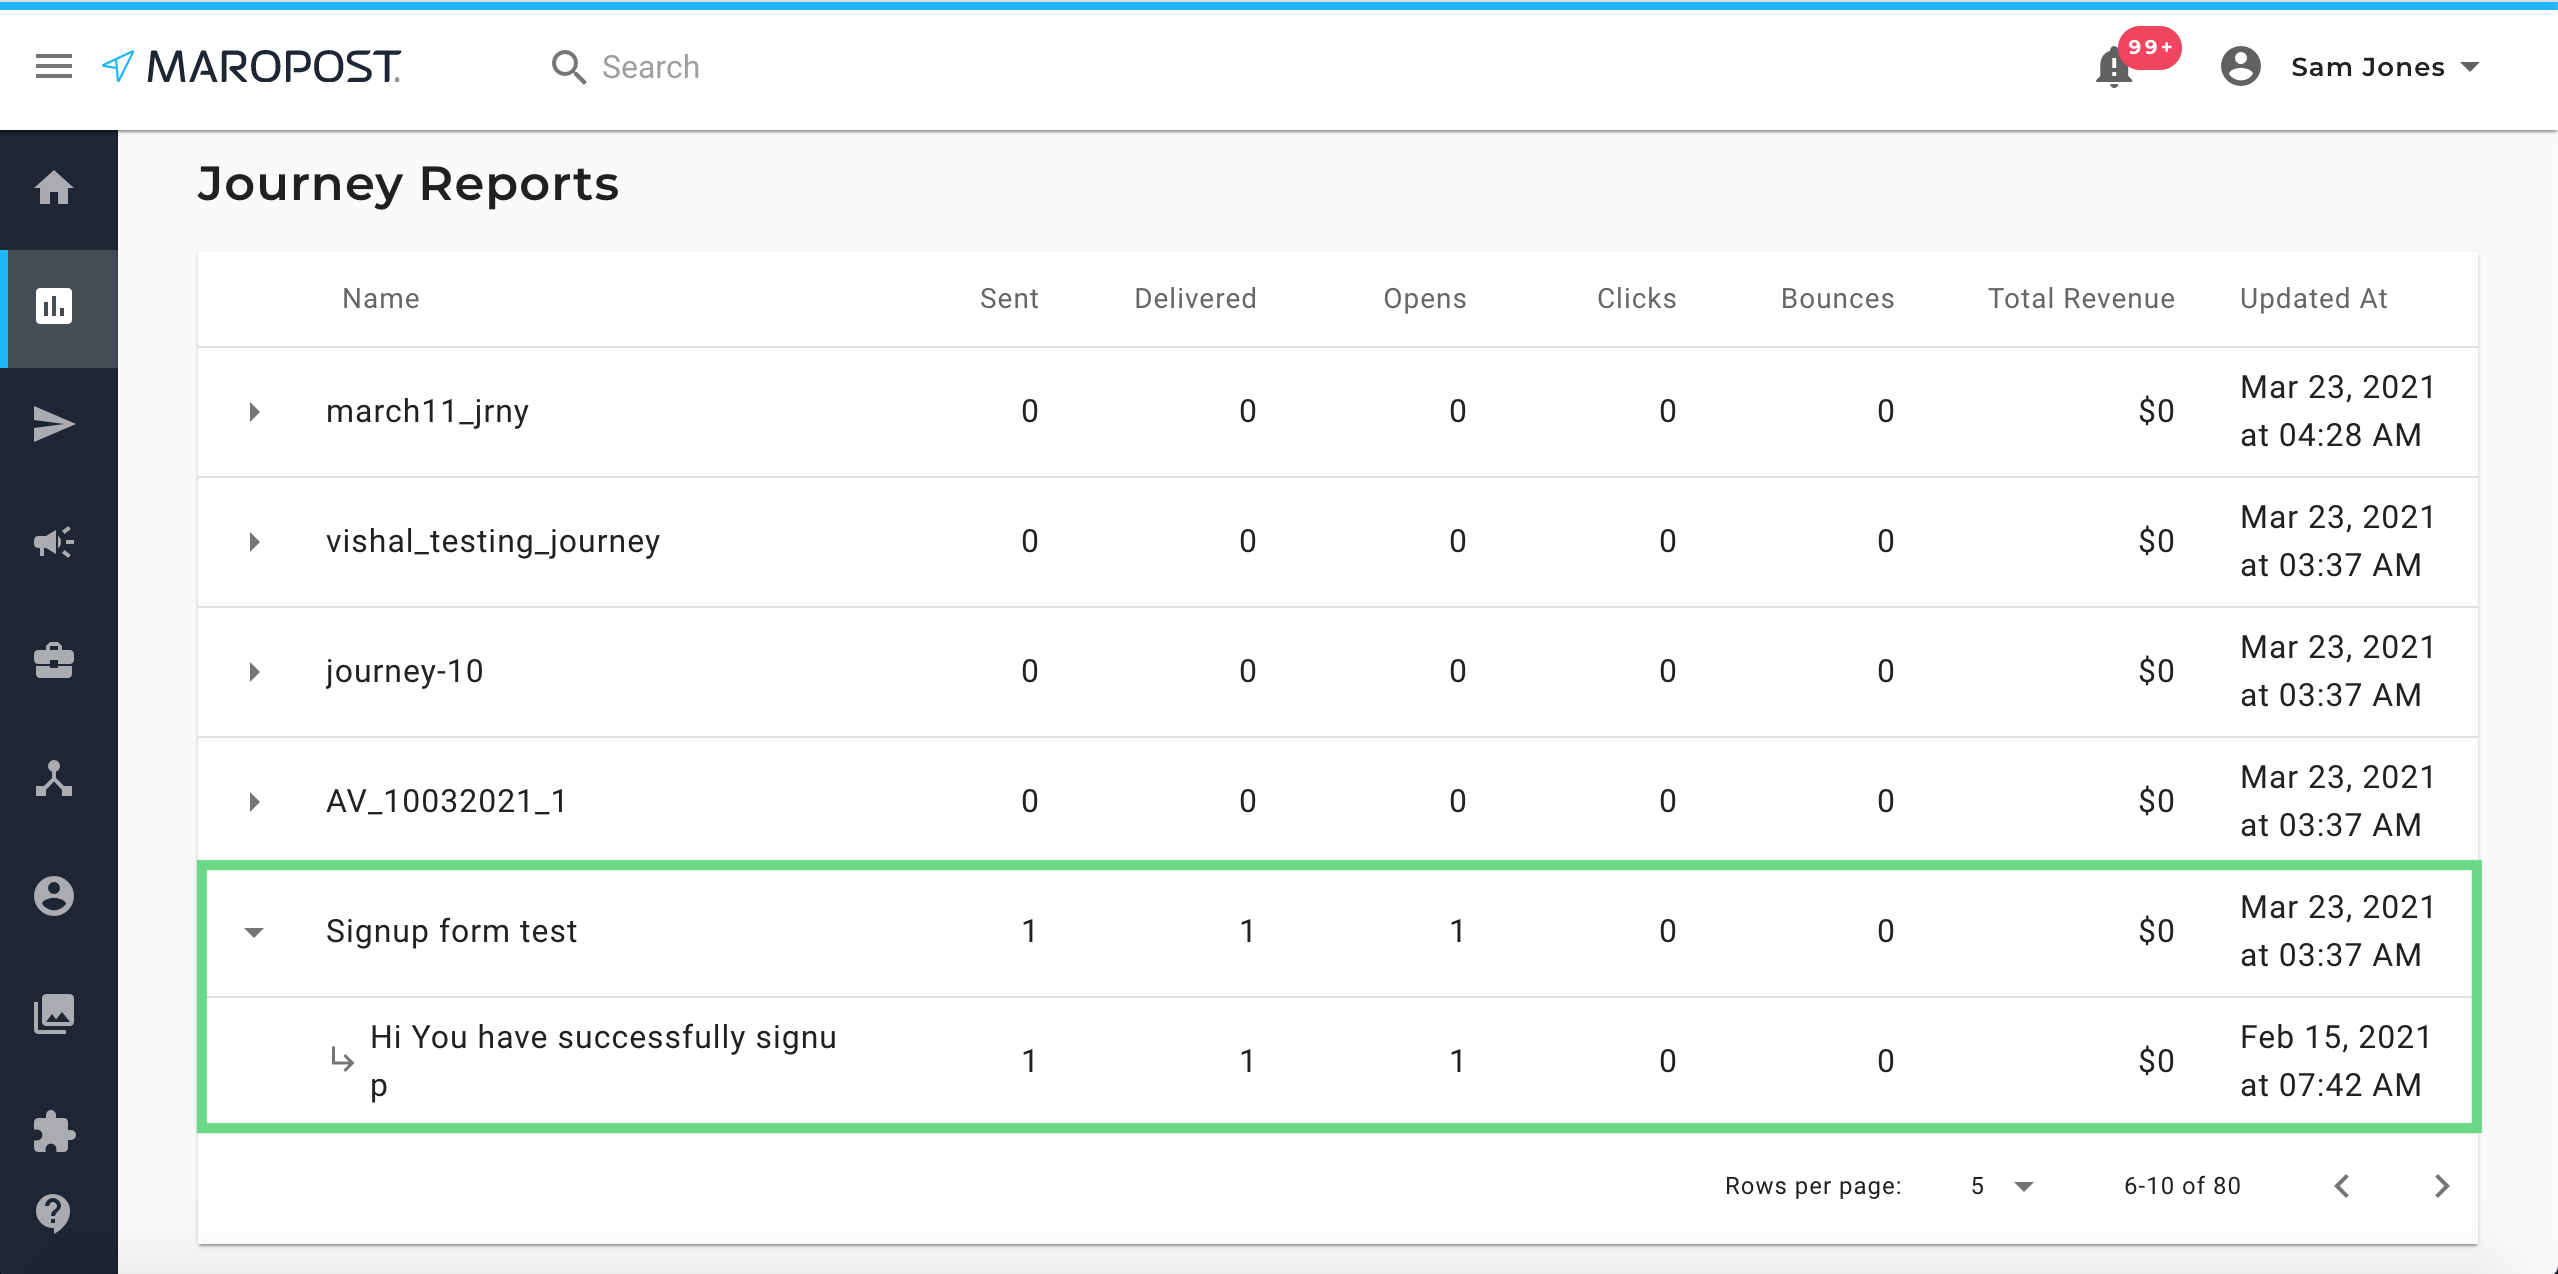Image resolution: width=2558 pixels, height=1274 pixels.
Task: Expand the march11_jrny row
Action: (254, 412)
